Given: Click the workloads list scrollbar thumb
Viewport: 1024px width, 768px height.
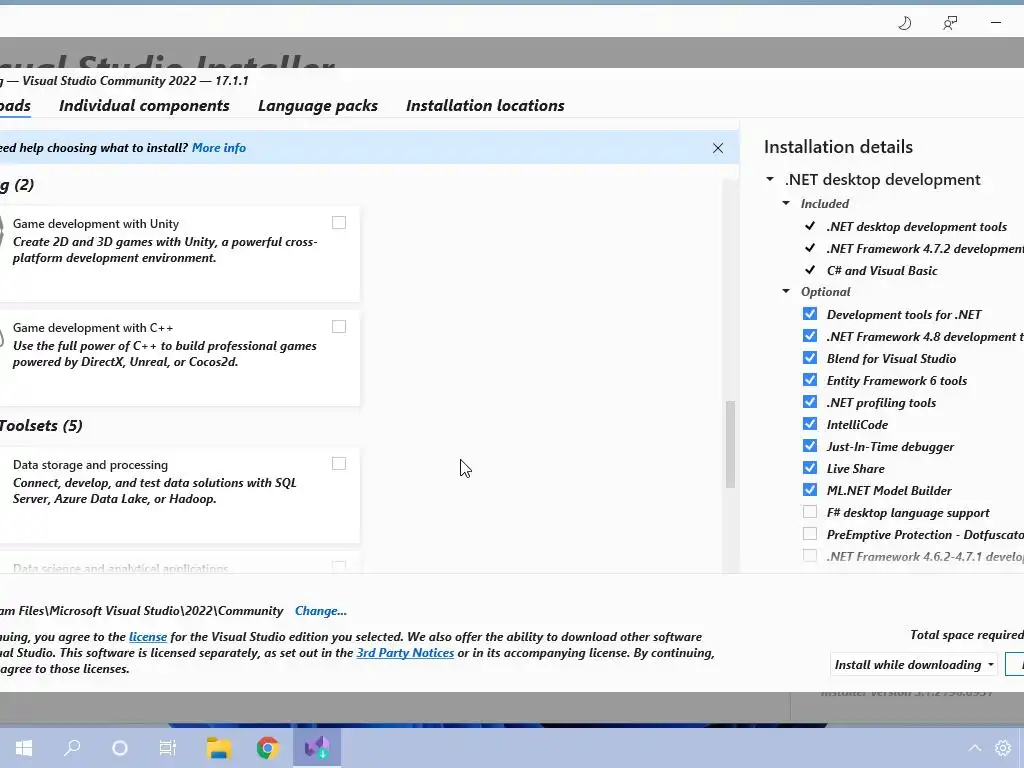Looking at the screenshot, I should (730, 444).
